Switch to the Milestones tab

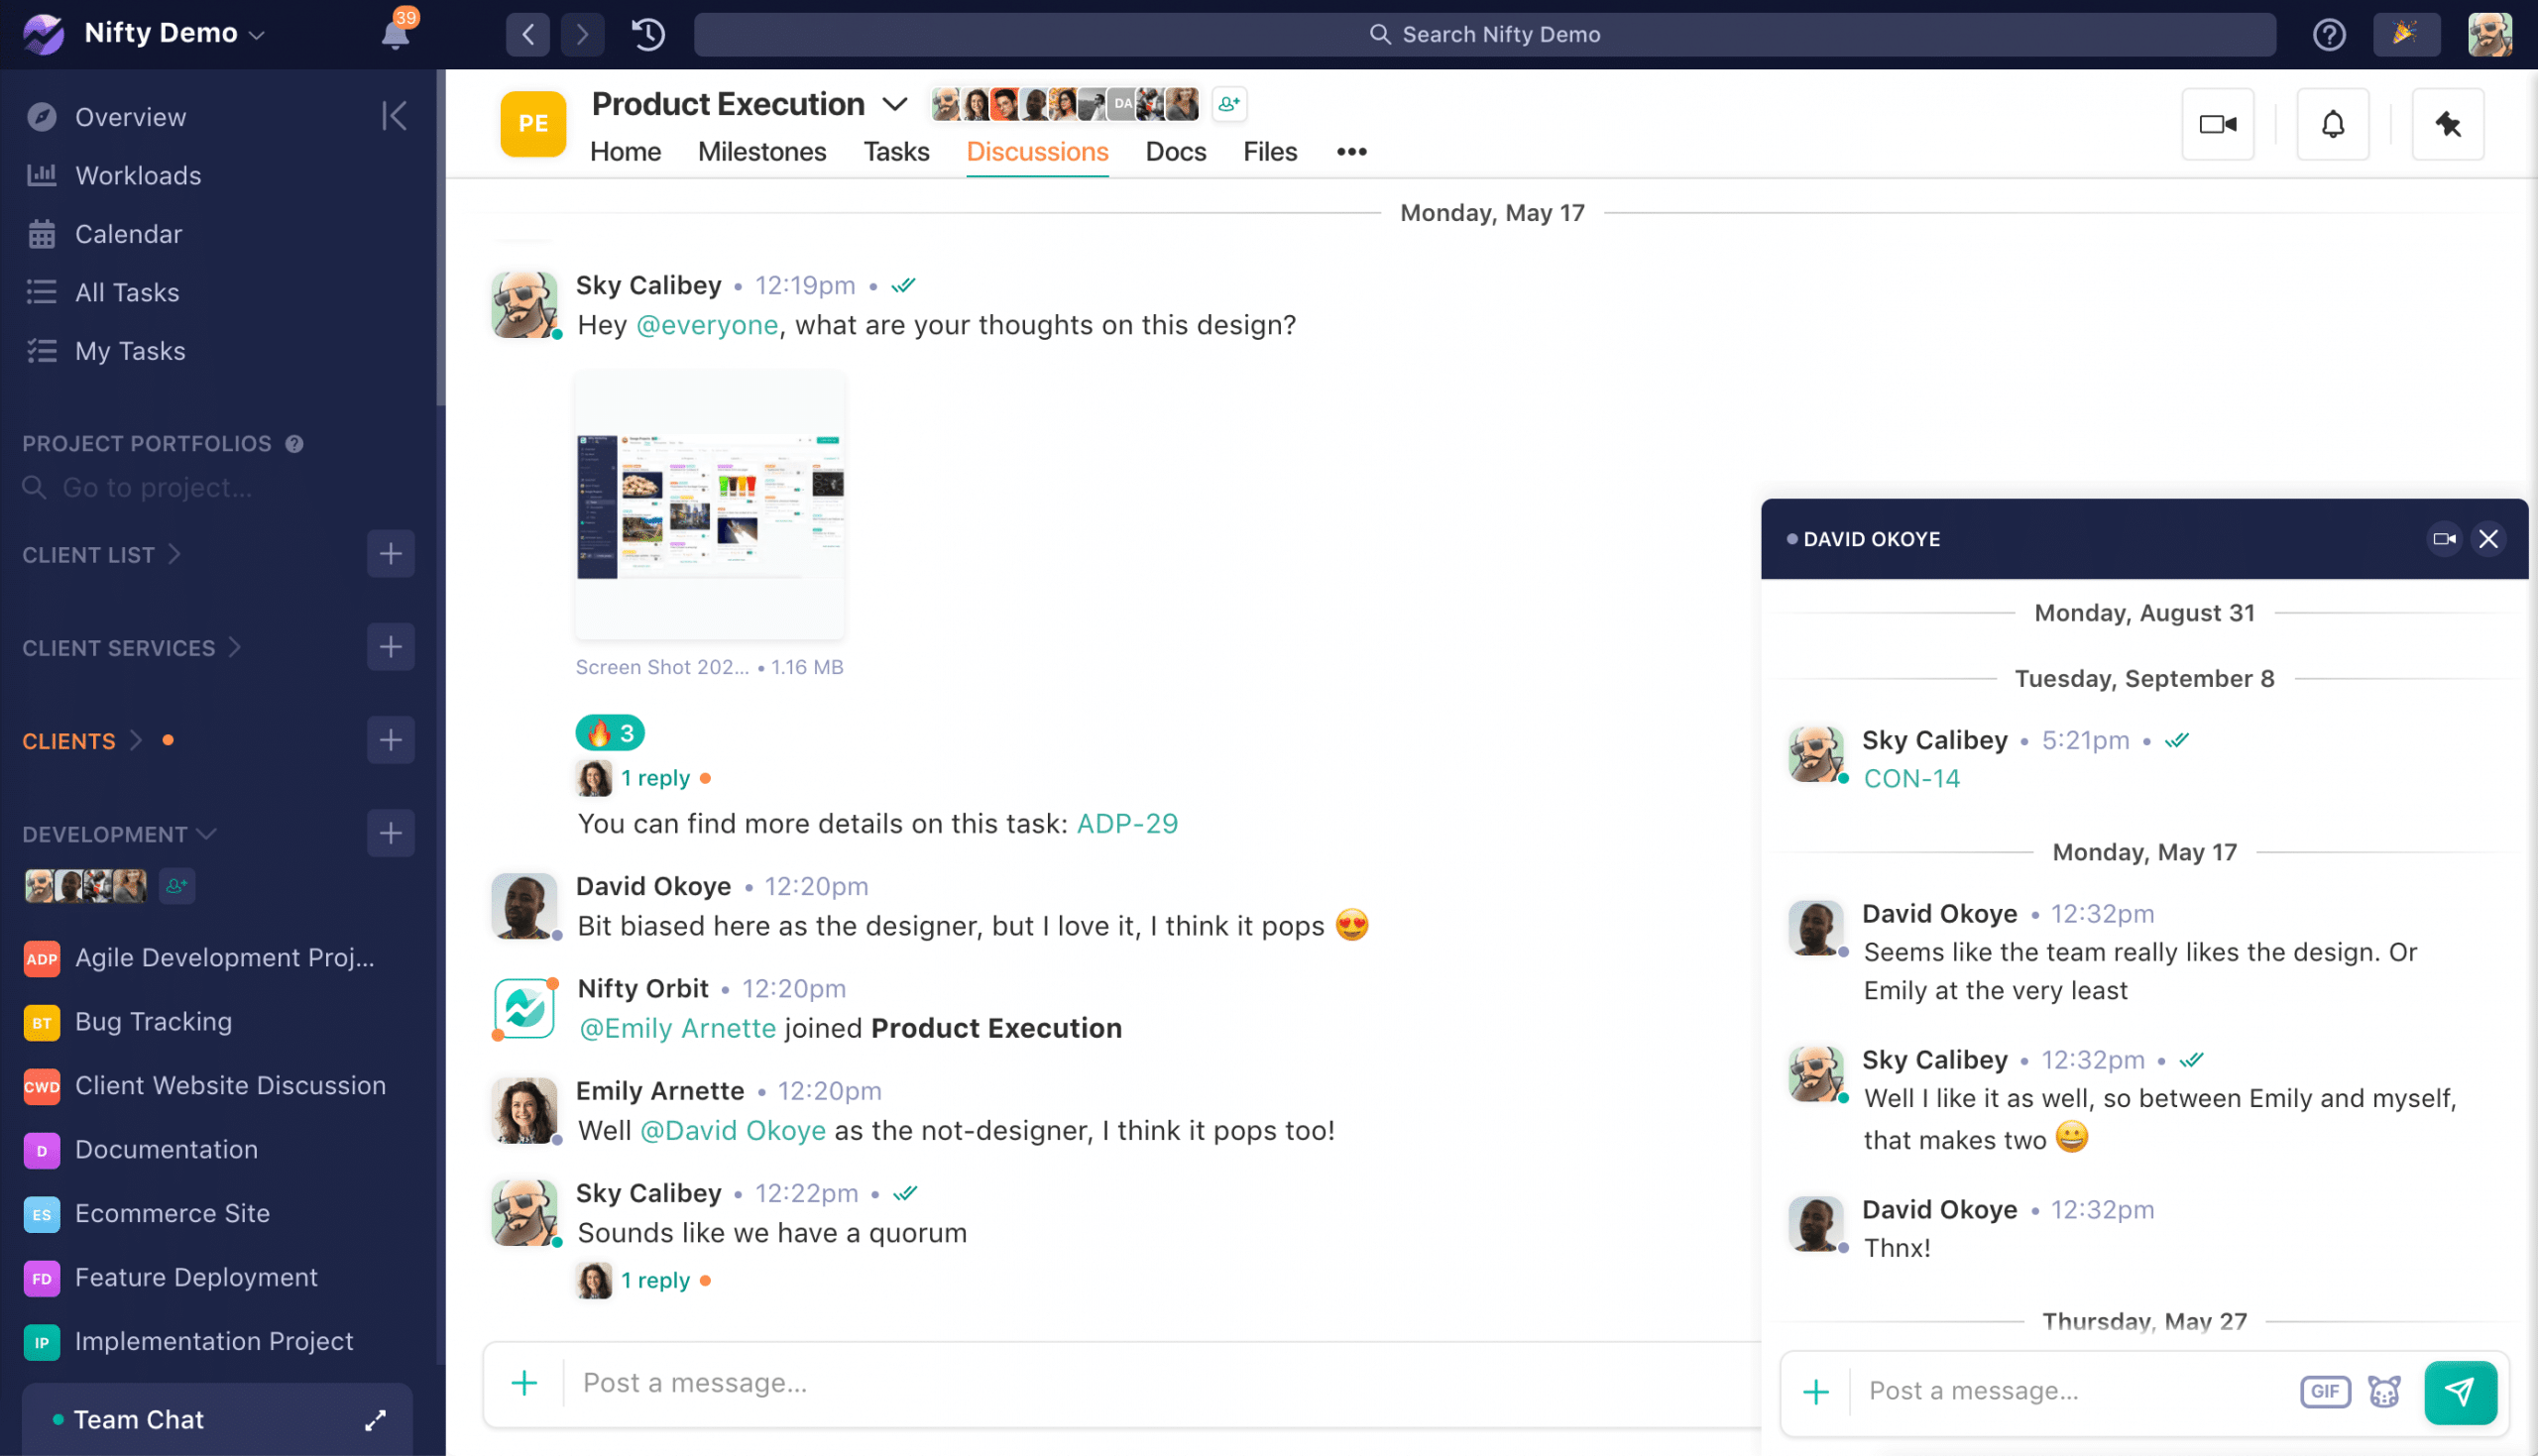[763, 150]
